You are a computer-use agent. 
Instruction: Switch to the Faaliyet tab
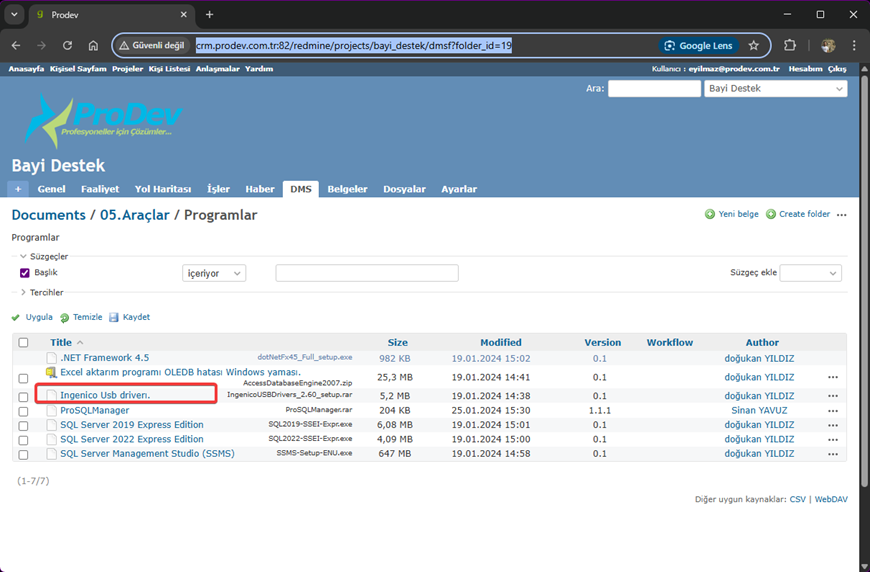coord(100,189)
